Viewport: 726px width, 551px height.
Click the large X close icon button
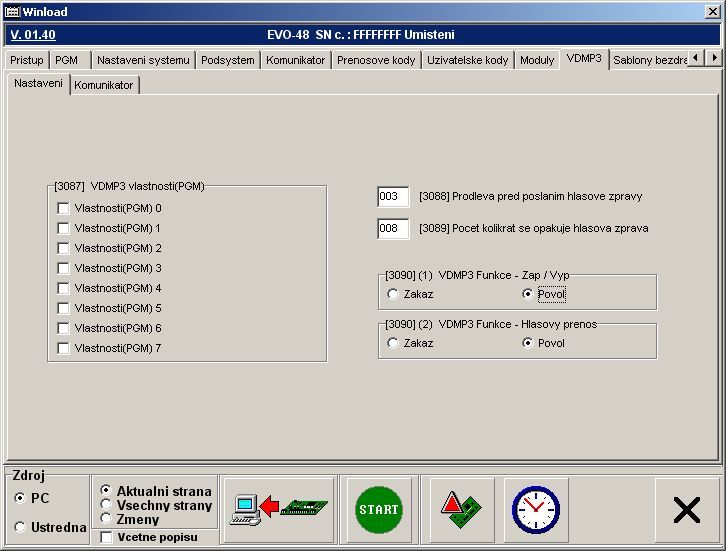686,510
